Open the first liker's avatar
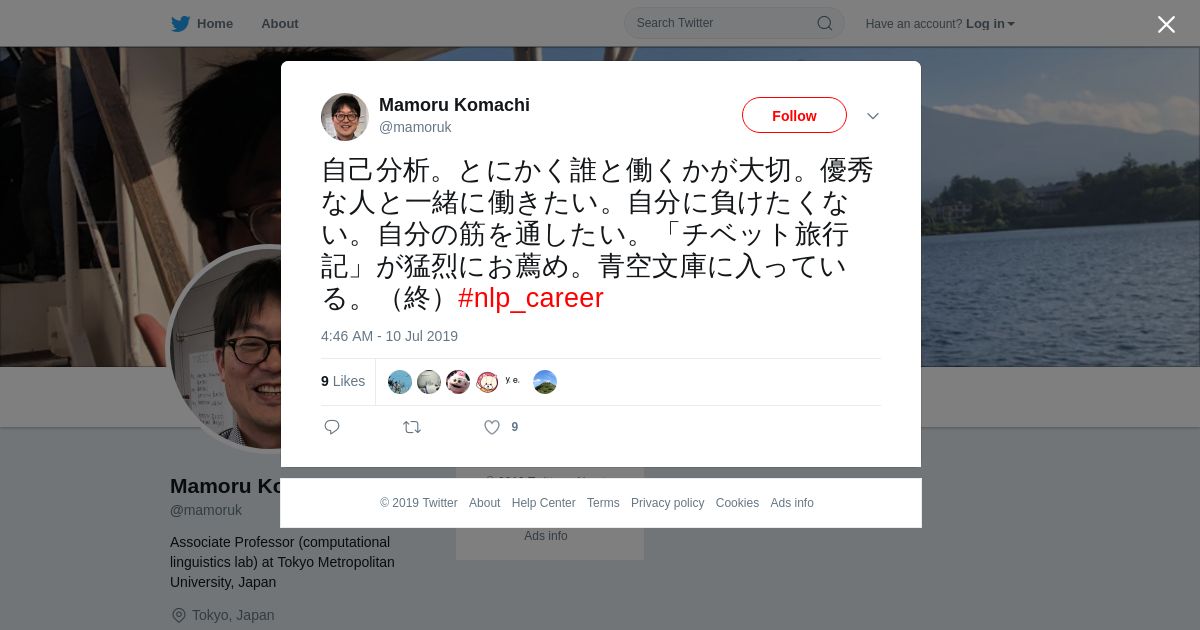The height and width of the screenshot is (630, 1200). click(x=400, y=382)
